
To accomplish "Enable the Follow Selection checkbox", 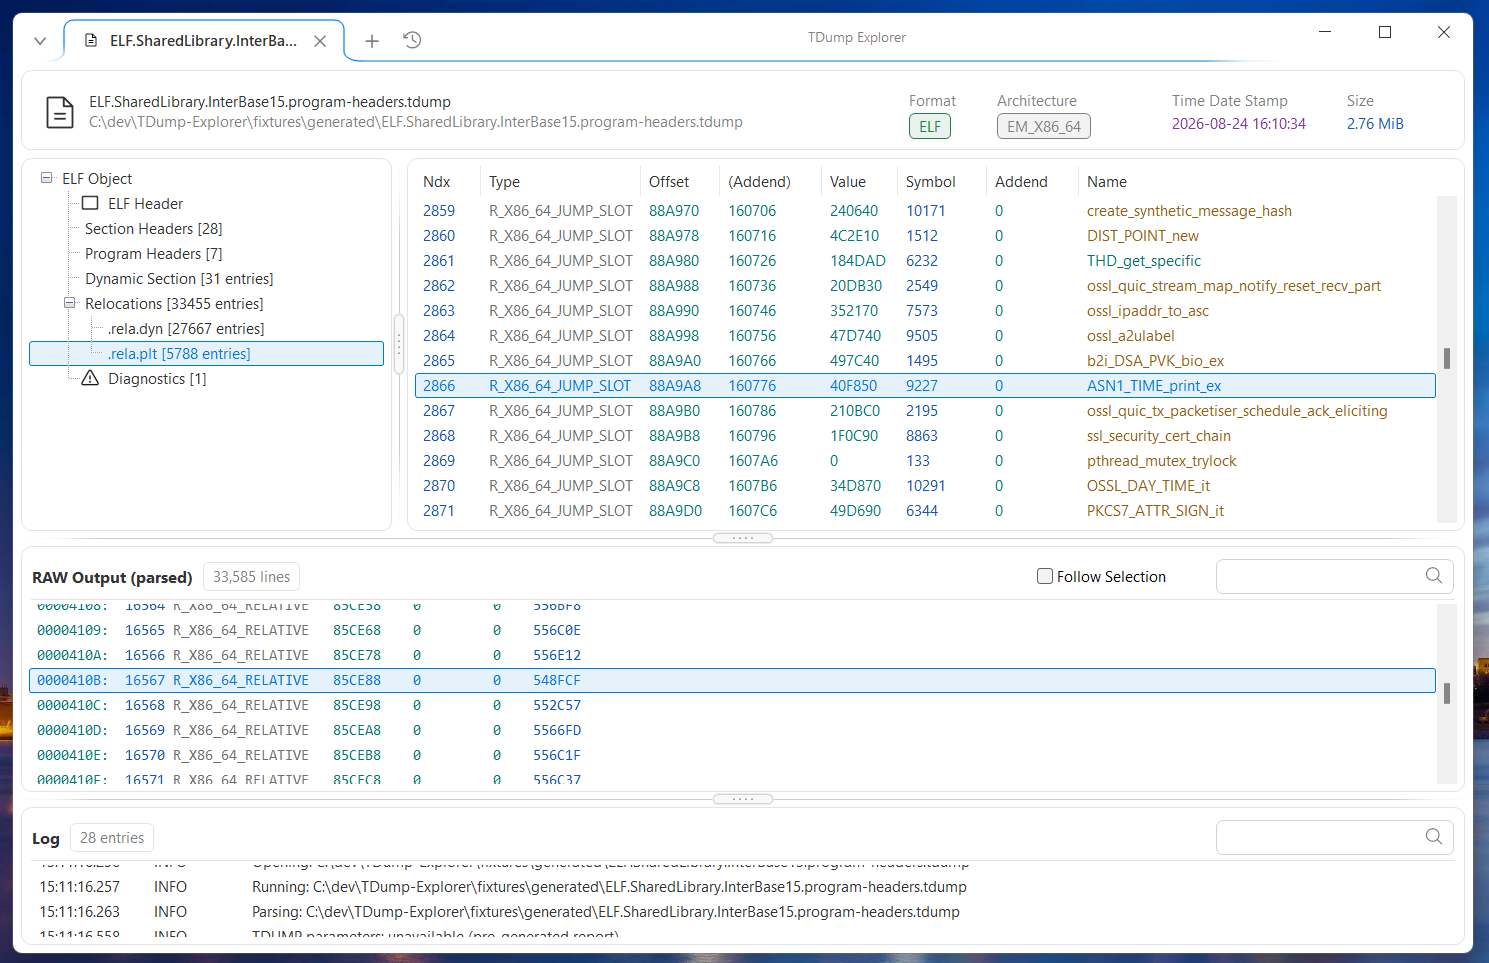I will (1045, 576).
